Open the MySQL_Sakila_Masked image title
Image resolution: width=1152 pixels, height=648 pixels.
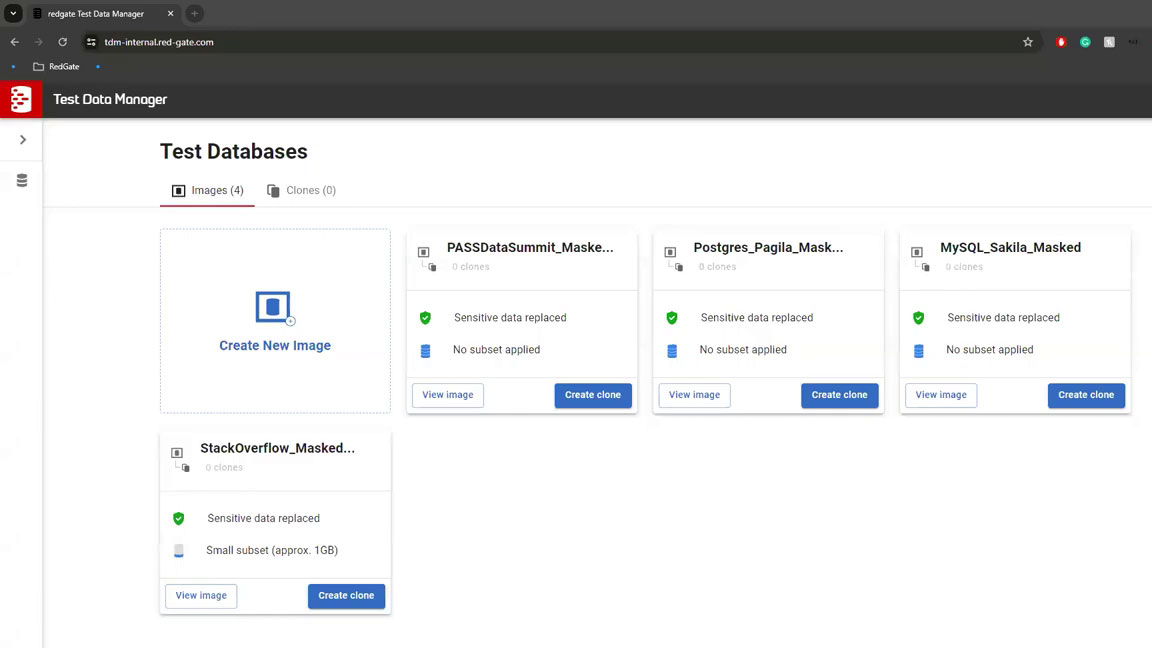click(x=1011, y=248)
